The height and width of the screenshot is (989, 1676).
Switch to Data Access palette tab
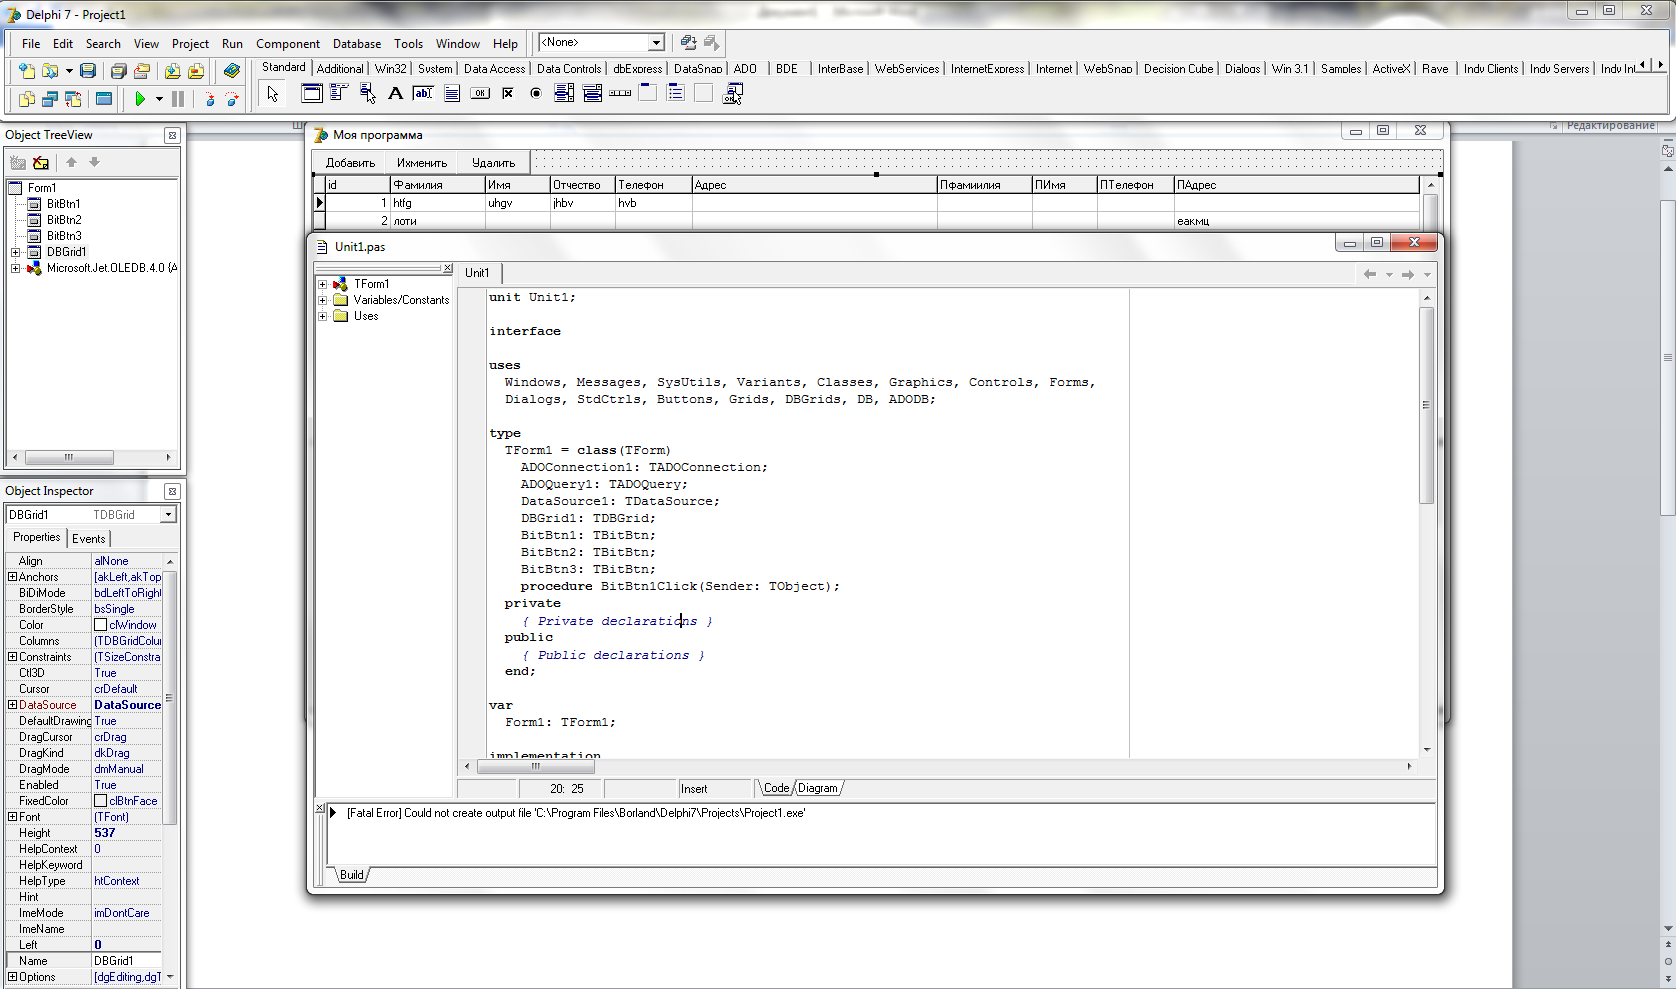point(494,68)
